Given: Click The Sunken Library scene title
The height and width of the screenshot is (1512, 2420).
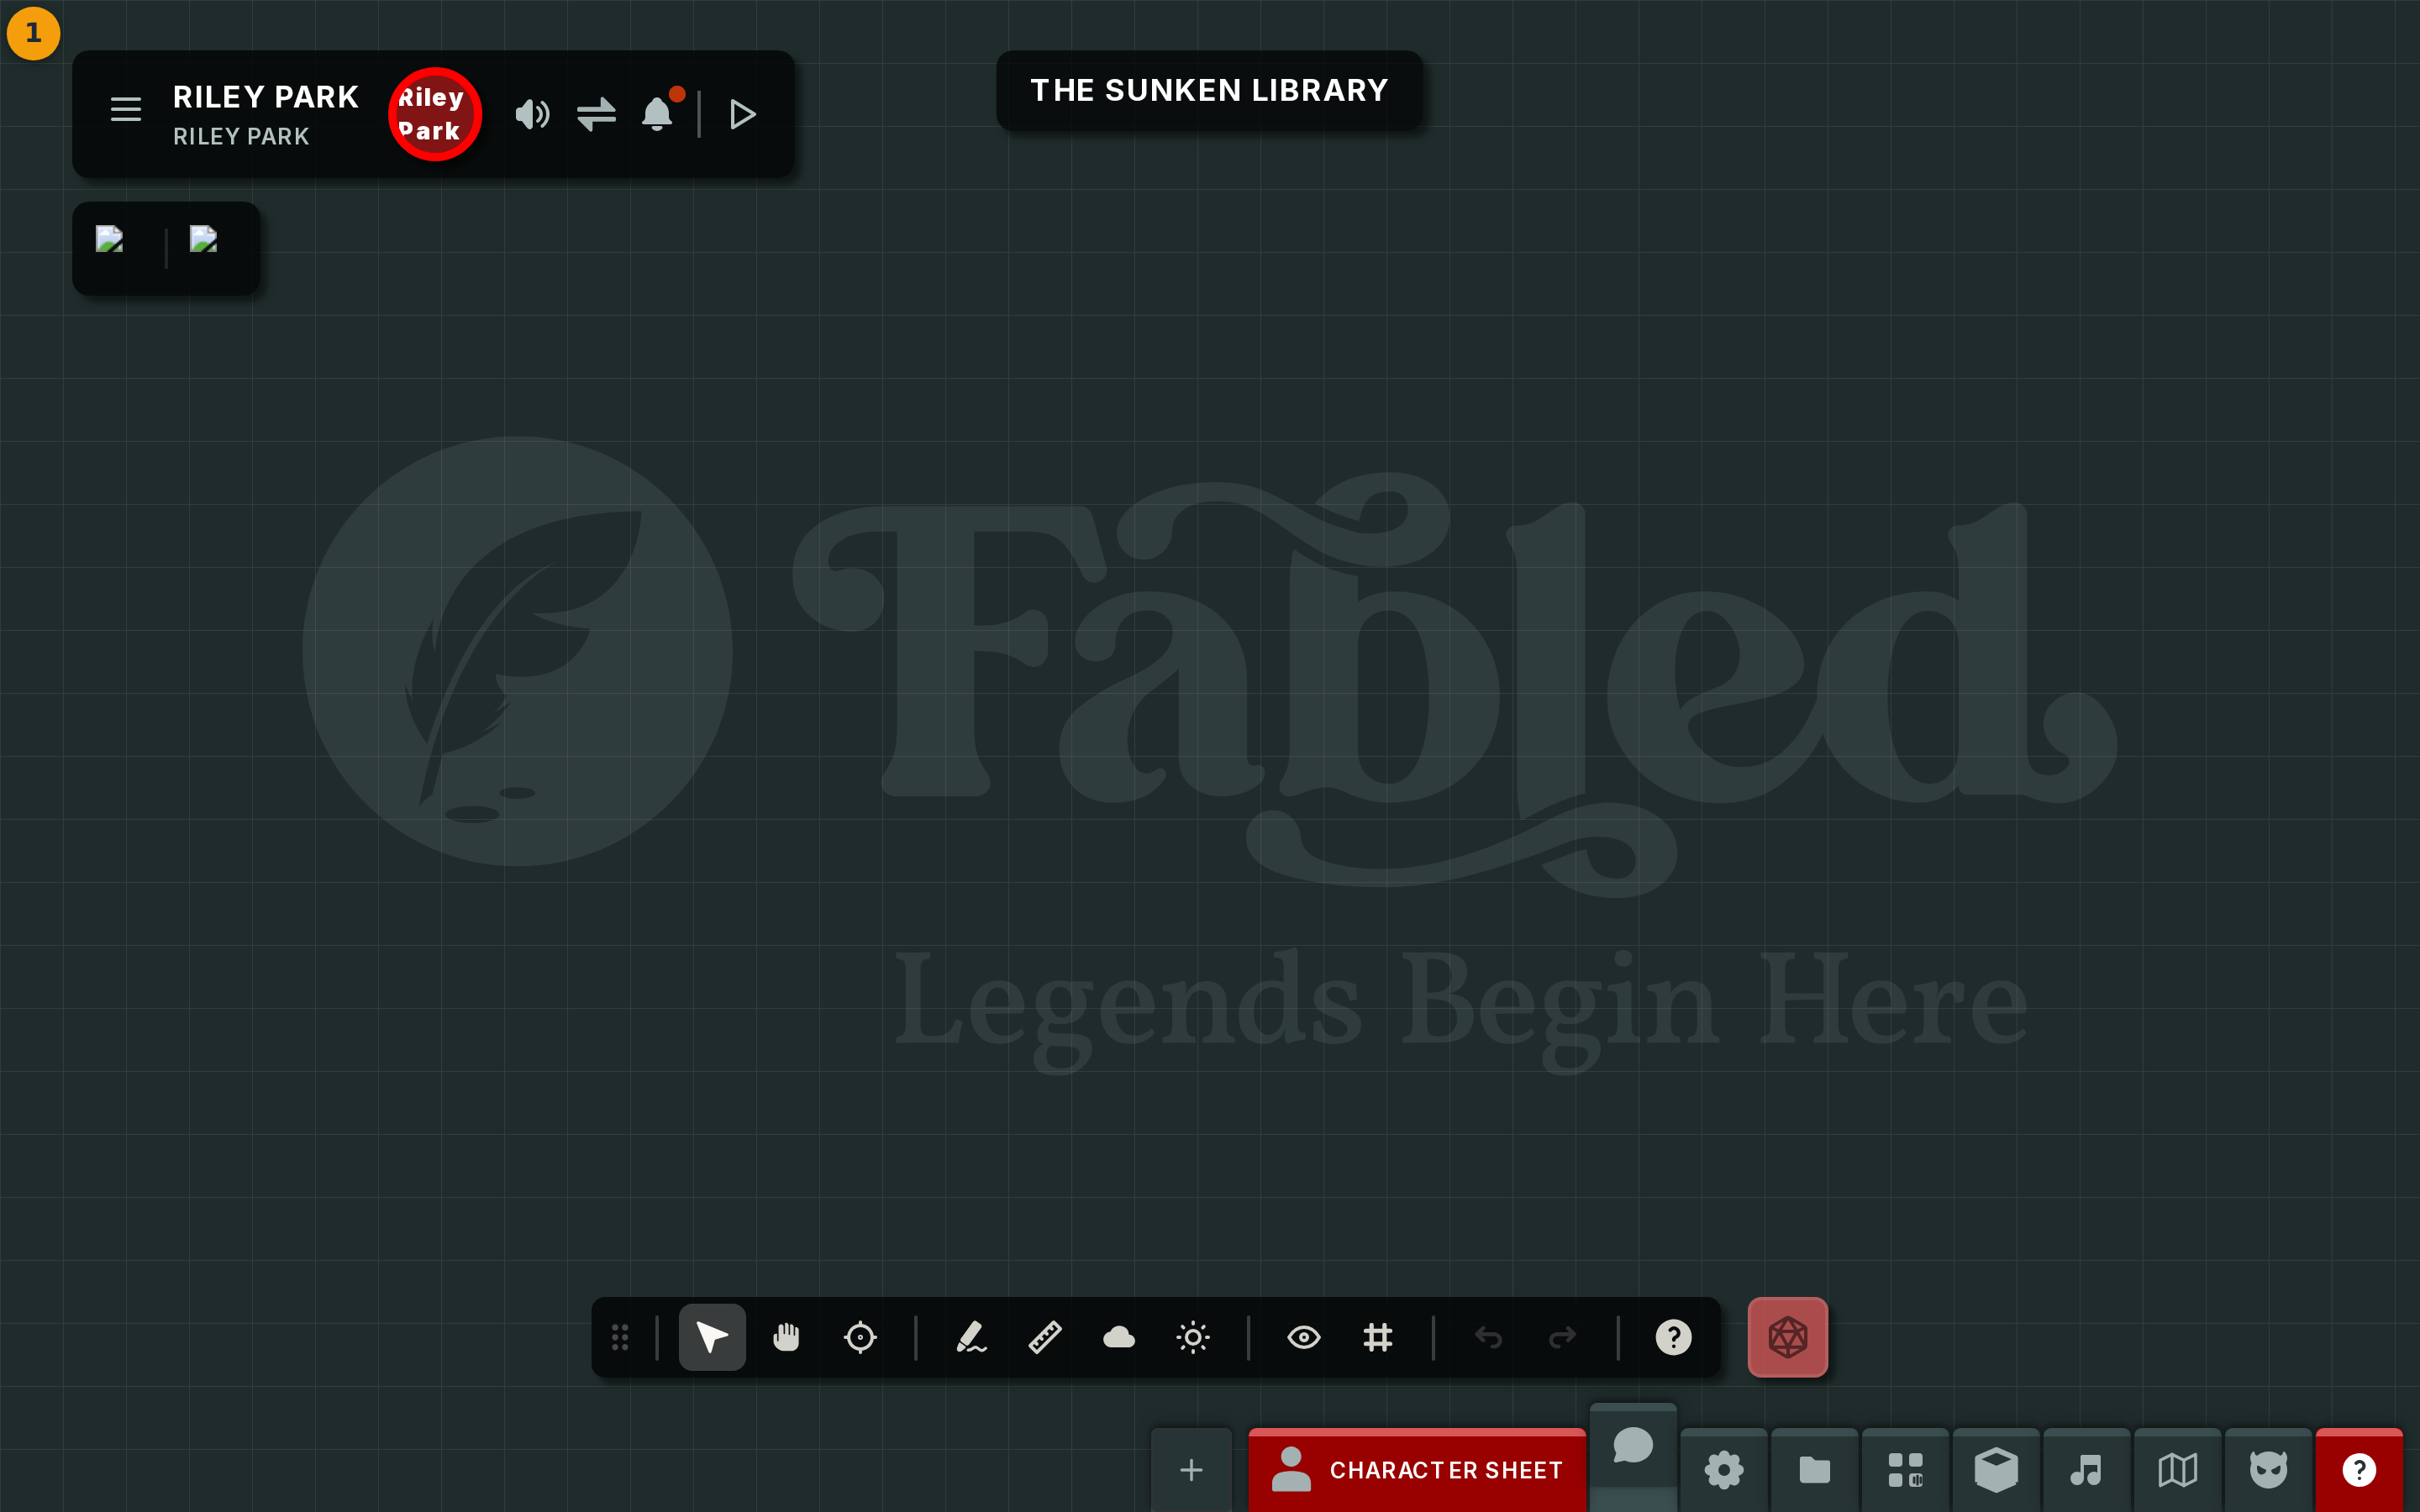Looking at the screenshot, I should point(1209,90).
